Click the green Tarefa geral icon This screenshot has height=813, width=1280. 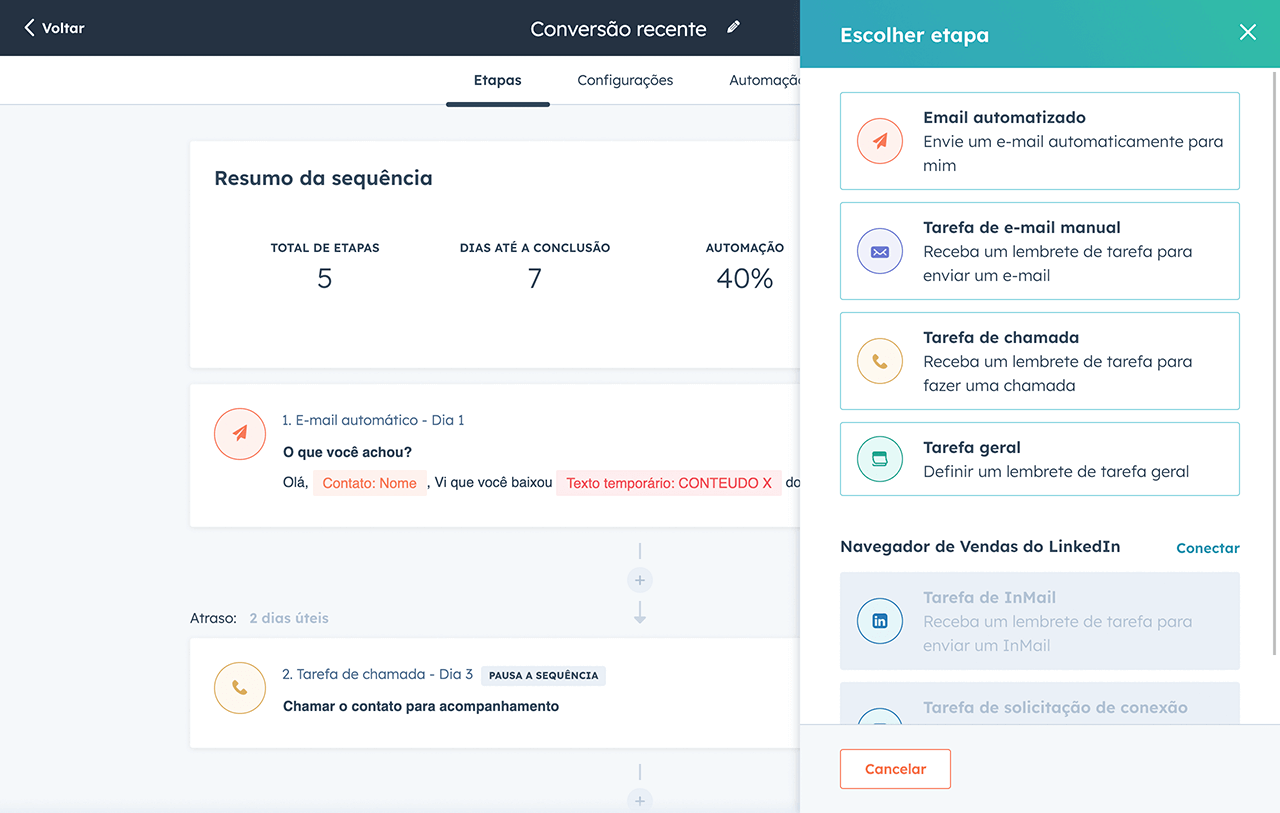click(880, 459)
